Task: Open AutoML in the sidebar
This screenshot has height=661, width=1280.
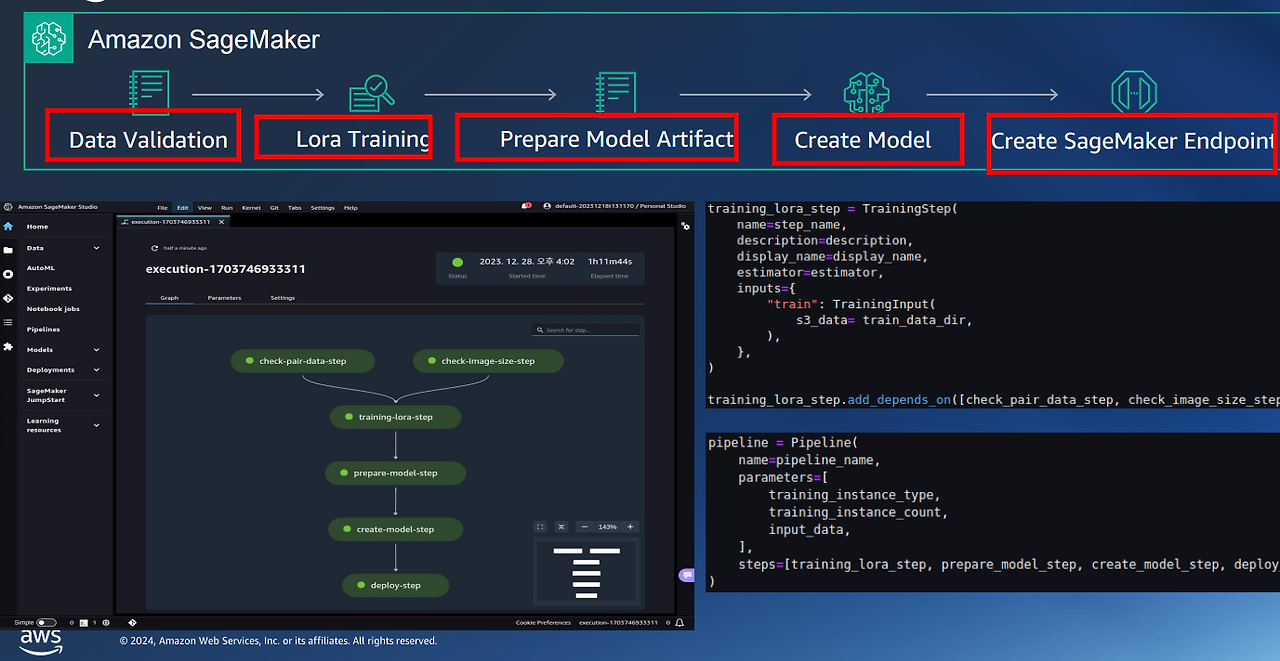Action: point(41,268)
